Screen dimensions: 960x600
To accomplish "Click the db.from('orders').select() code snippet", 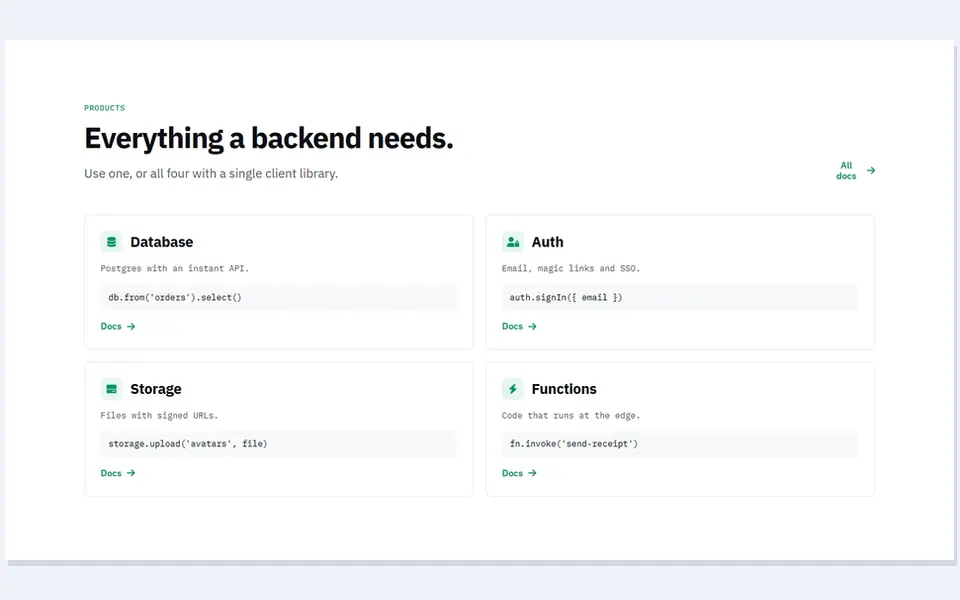I will 279,298.
